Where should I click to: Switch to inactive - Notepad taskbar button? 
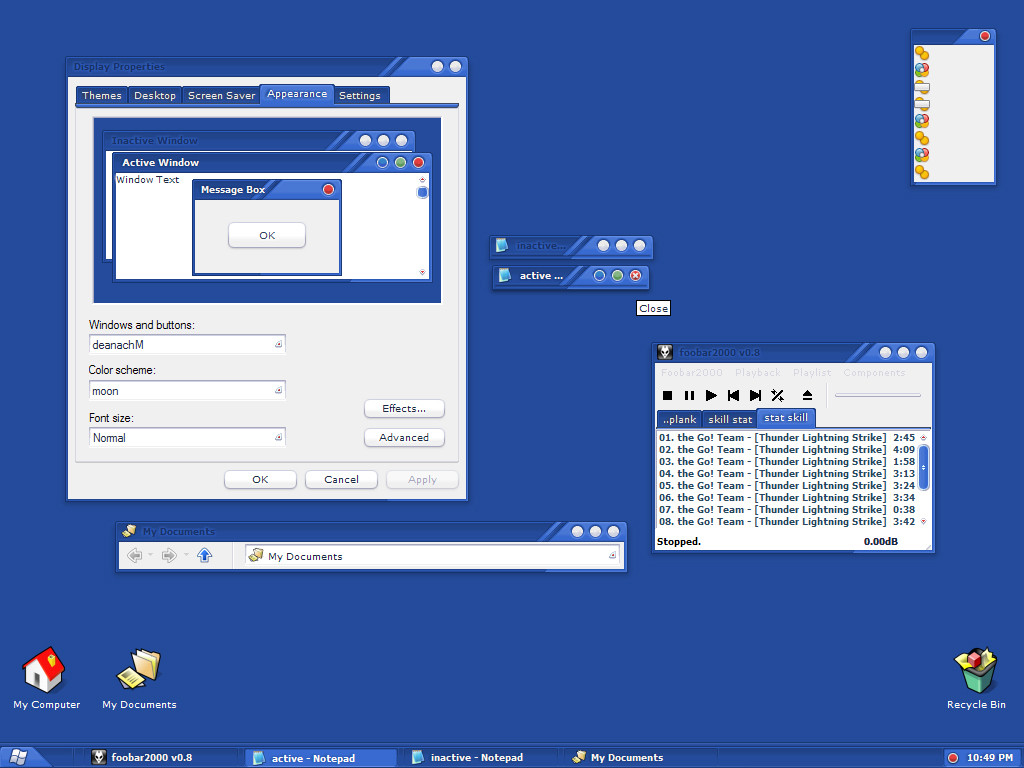click(480, 758)
